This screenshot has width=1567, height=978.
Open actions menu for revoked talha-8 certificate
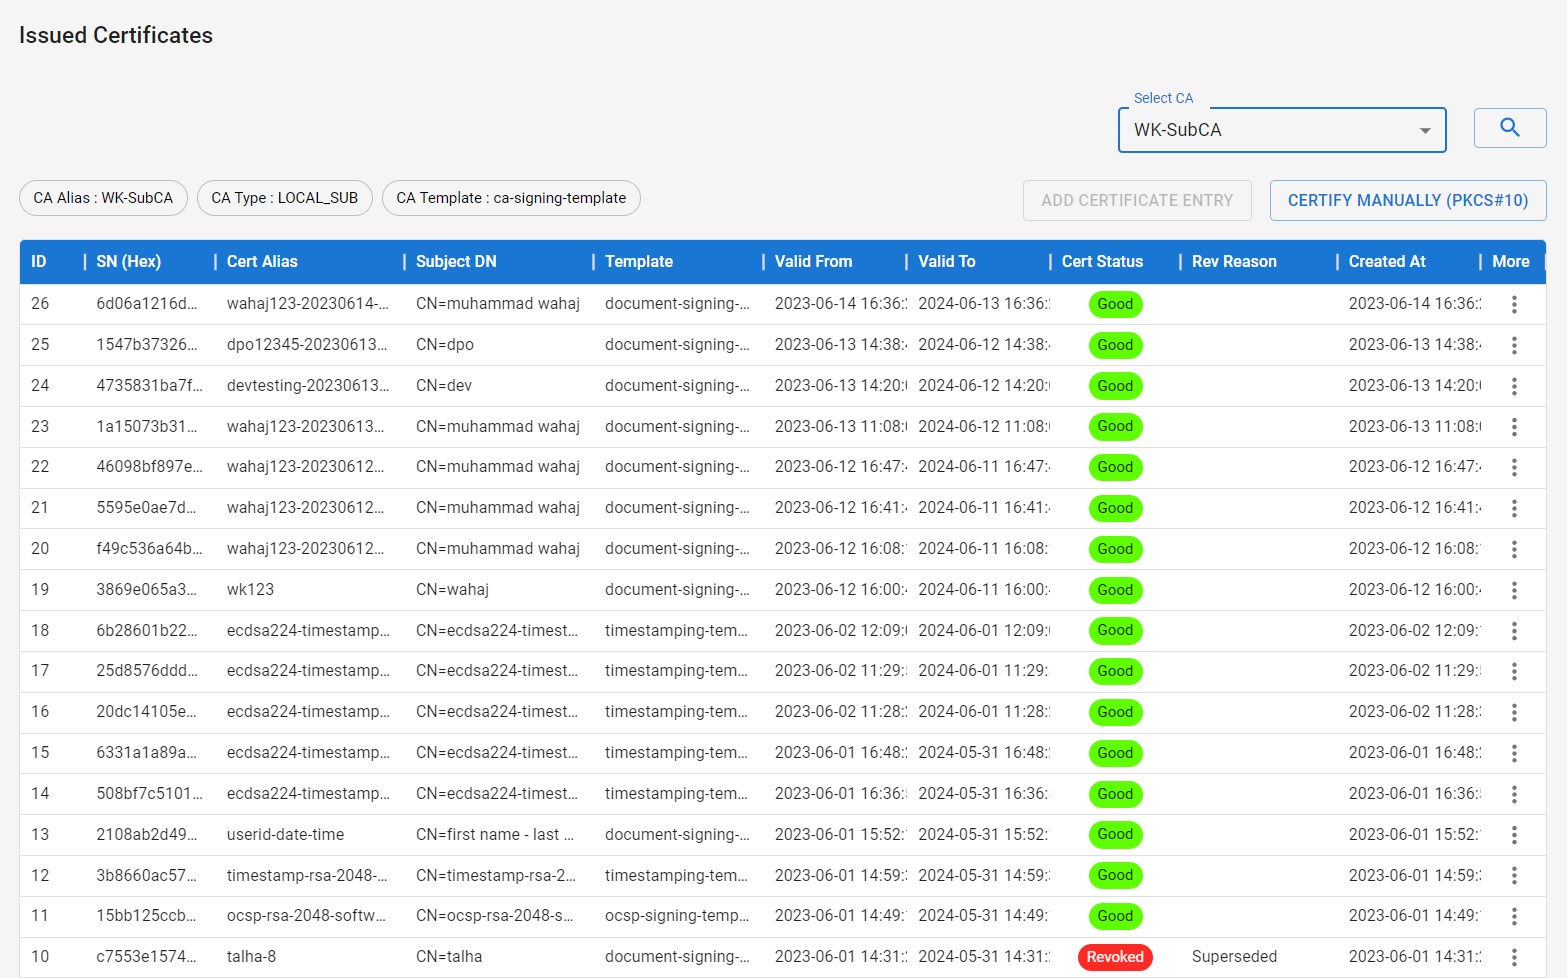pyautogui.click(x=1514, y=956)
